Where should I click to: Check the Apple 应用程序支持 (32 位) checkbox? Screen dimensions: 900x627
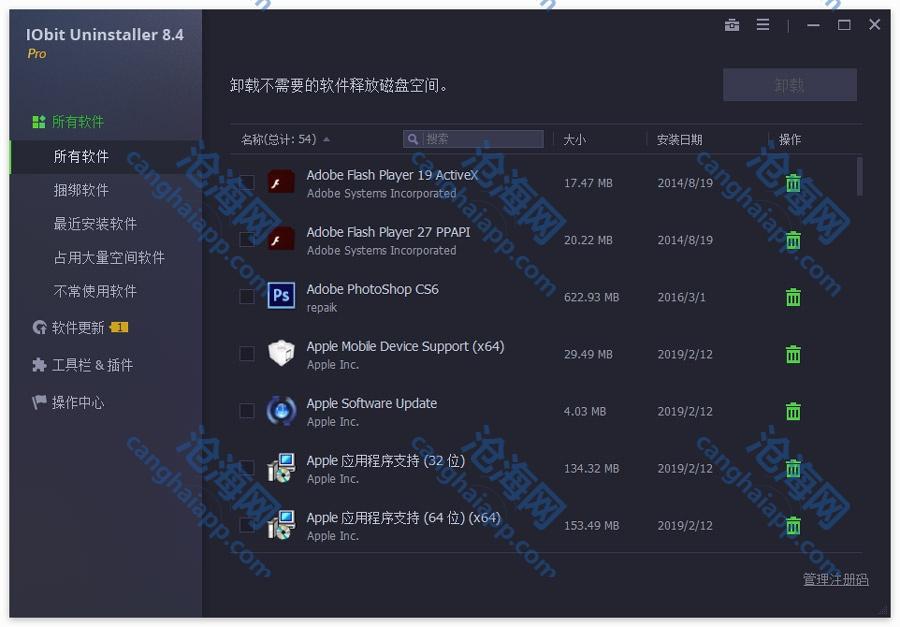(x=247, y=467)
